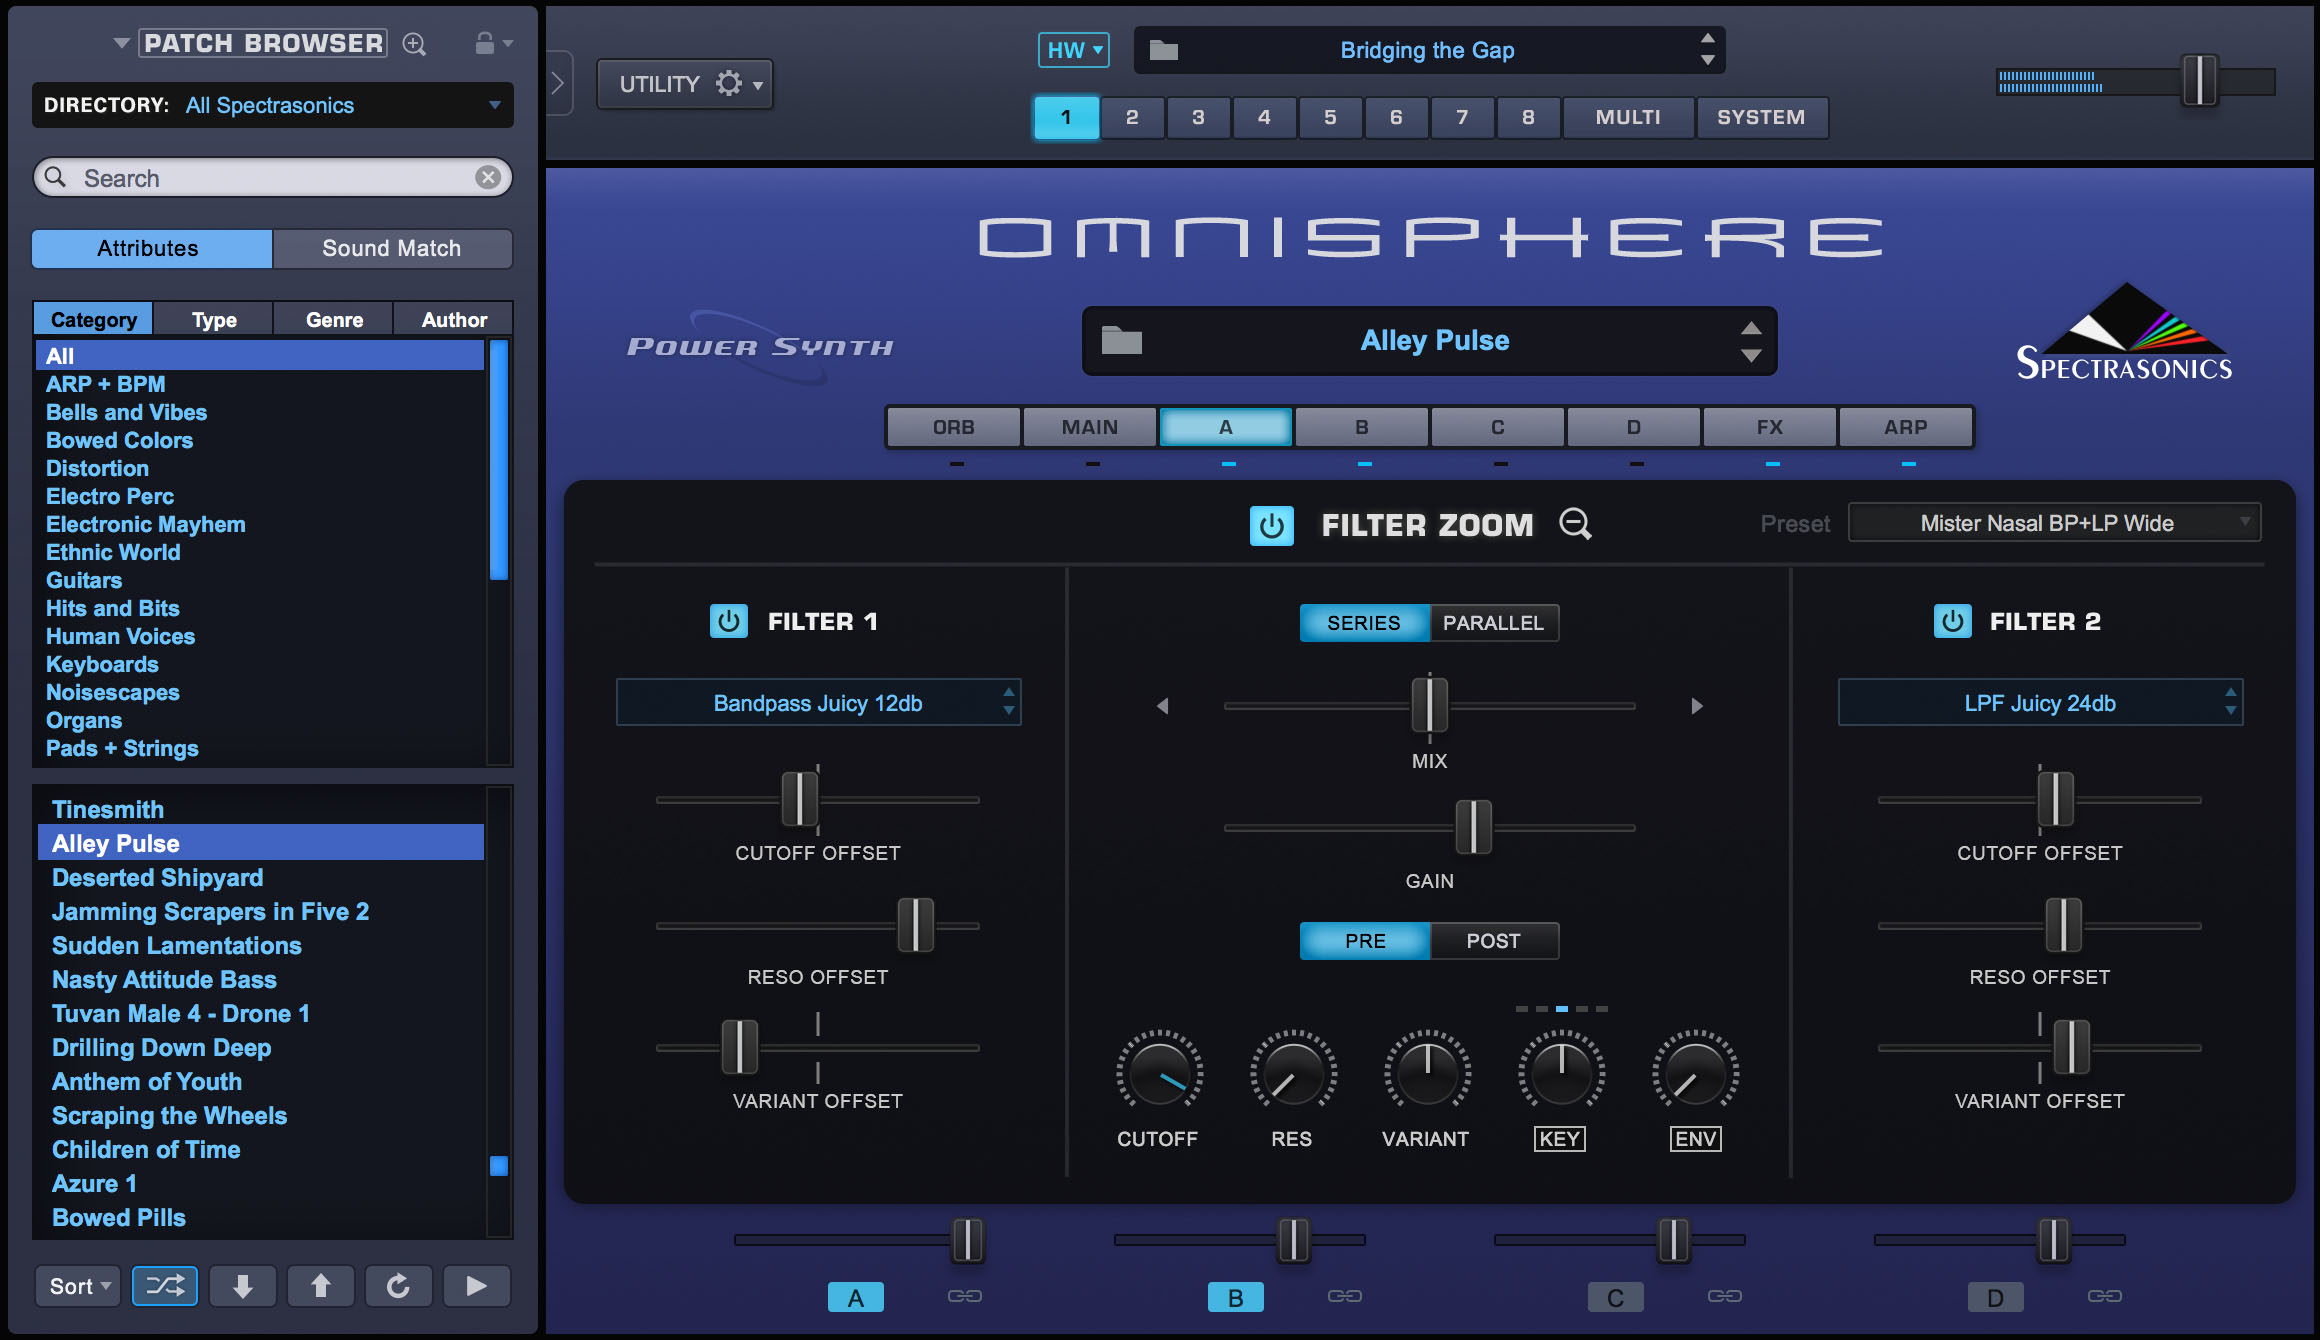Click the lock icon in patch browser

pos(485,43)
